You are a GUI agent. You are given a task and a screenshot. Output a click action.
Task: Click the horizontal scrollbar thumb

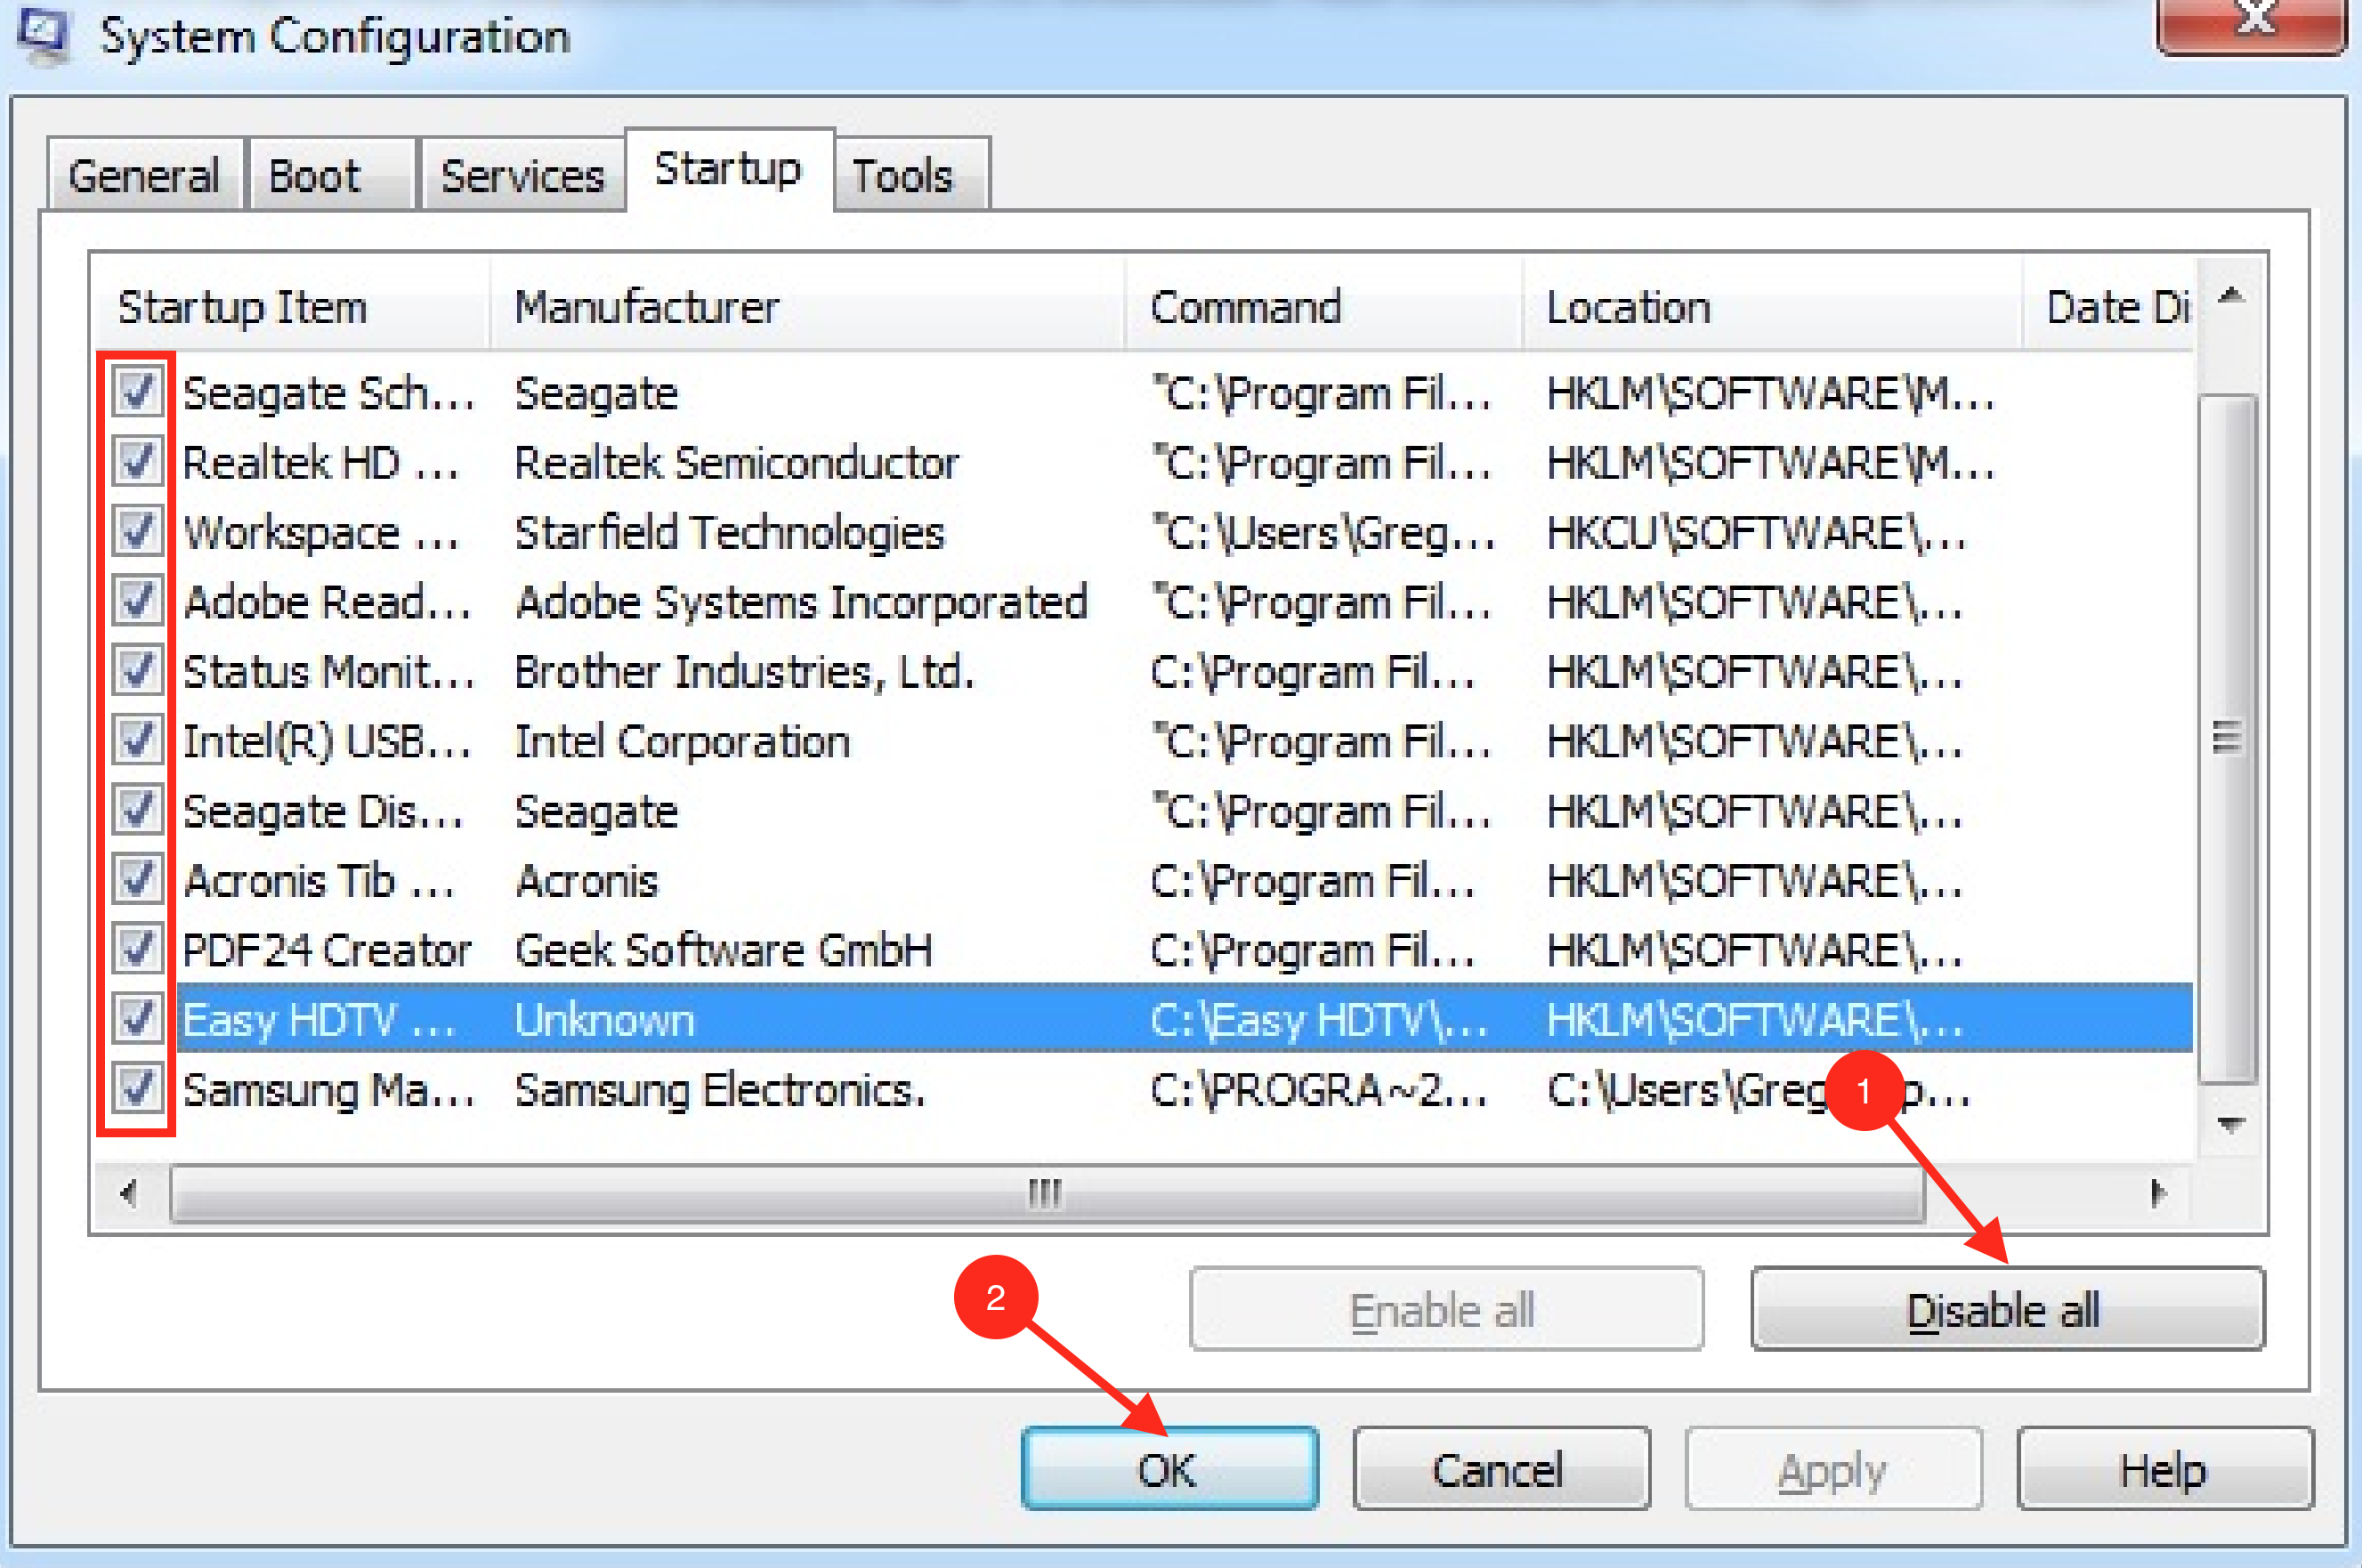click(x=1046, y=1192)
